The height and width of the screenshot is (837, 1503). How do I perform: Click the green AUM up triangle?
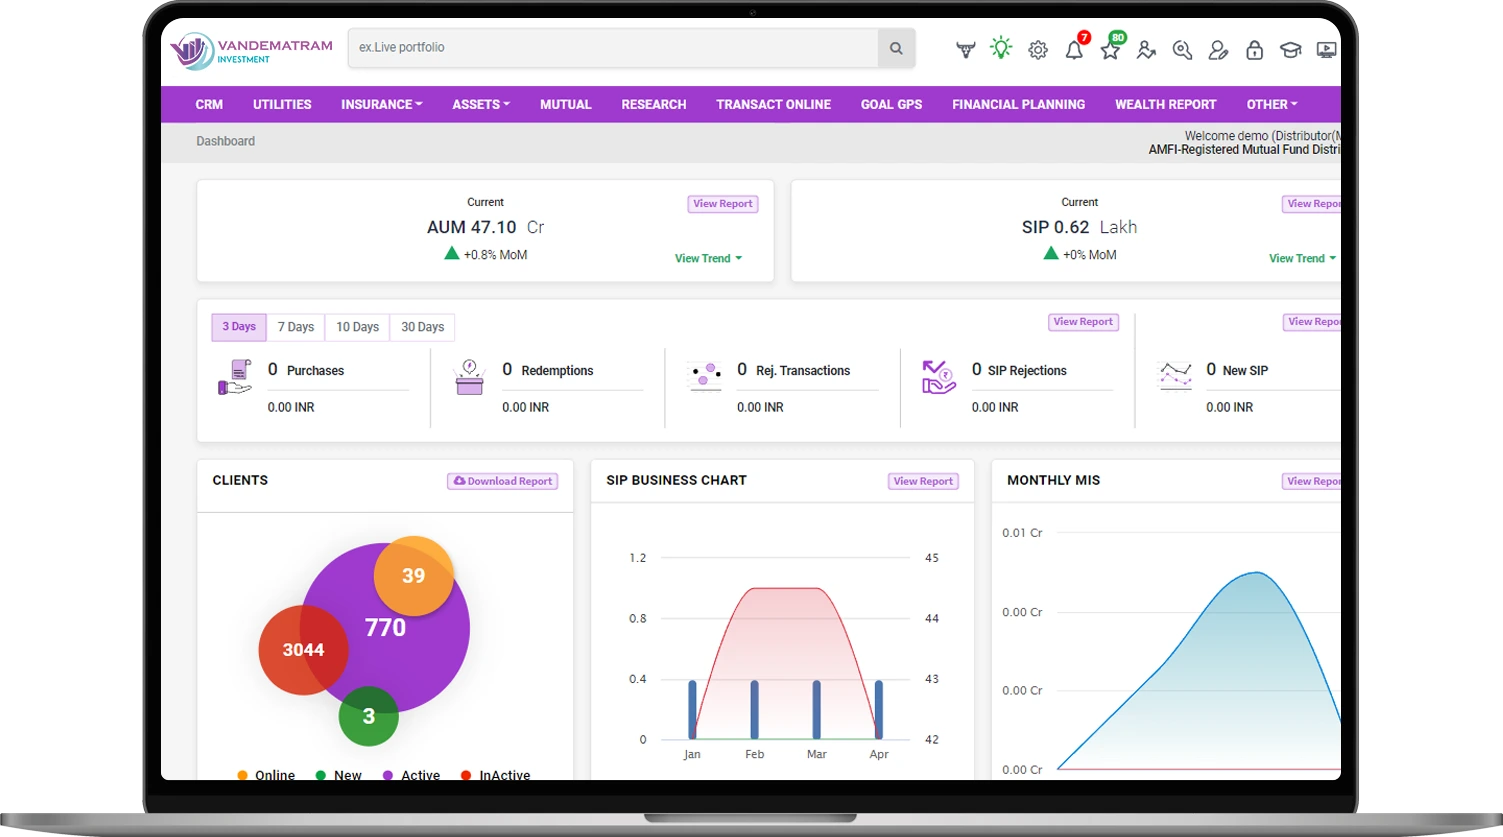click(452, 253)
